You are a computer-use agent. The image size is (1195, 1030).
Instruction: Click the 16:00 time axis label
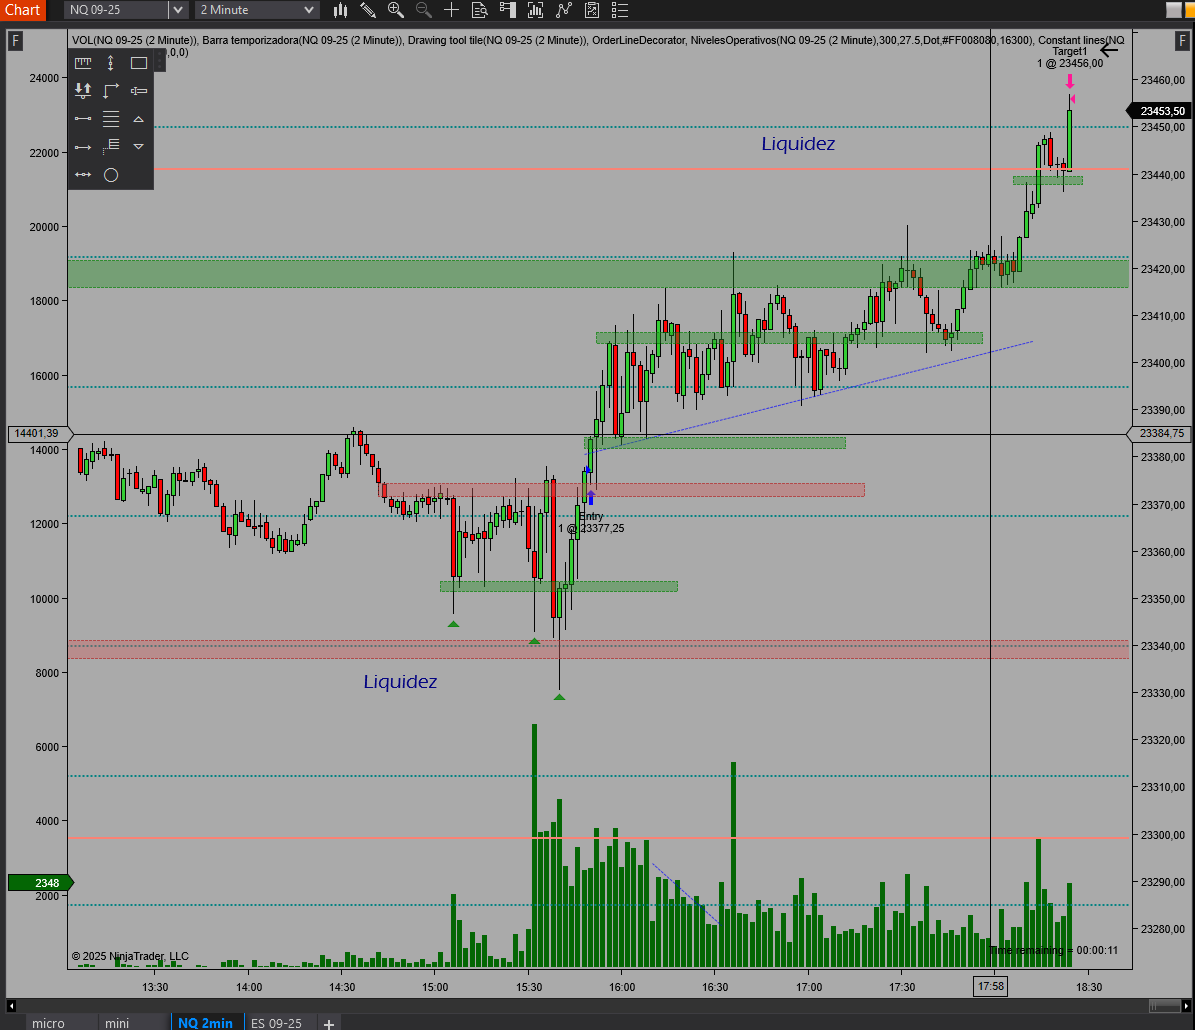[x=622, y=987]
